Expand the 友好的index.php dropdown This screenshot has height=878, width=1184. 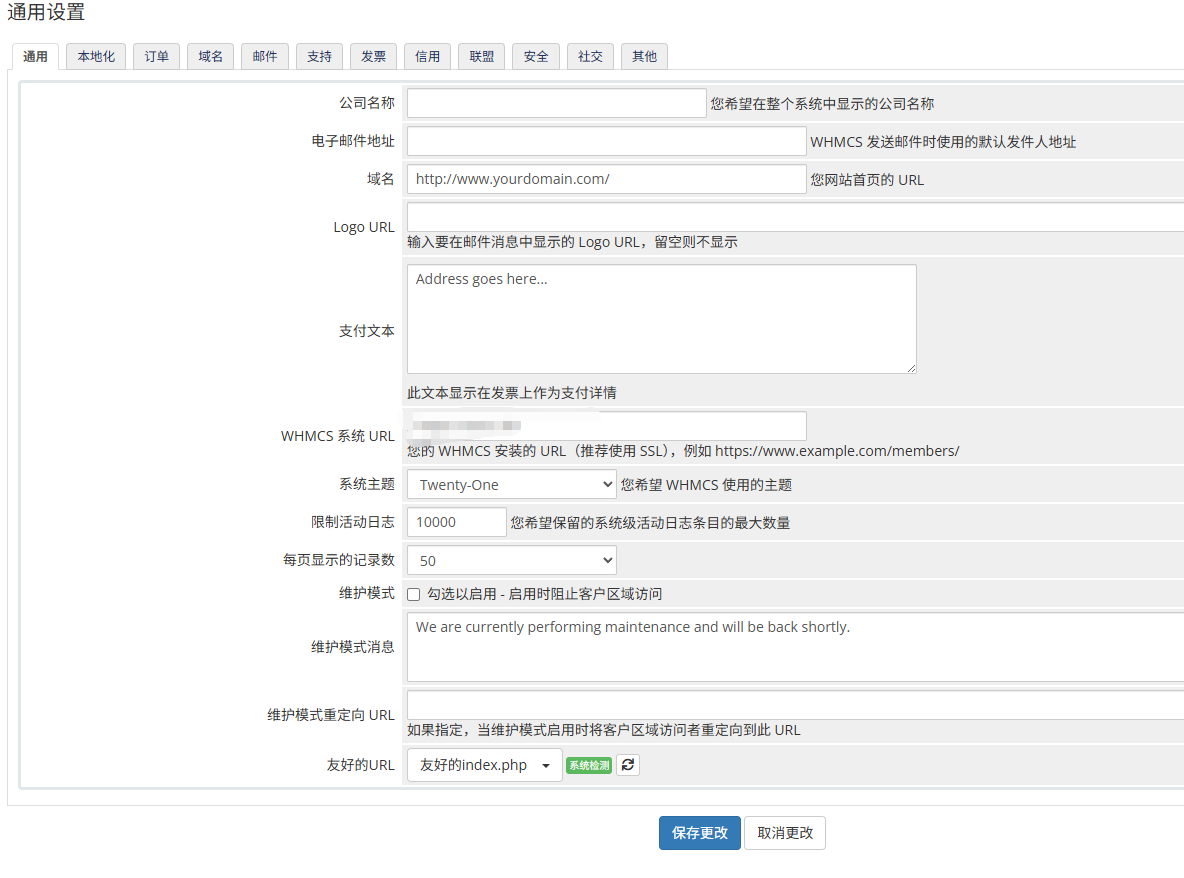point(485,765)
